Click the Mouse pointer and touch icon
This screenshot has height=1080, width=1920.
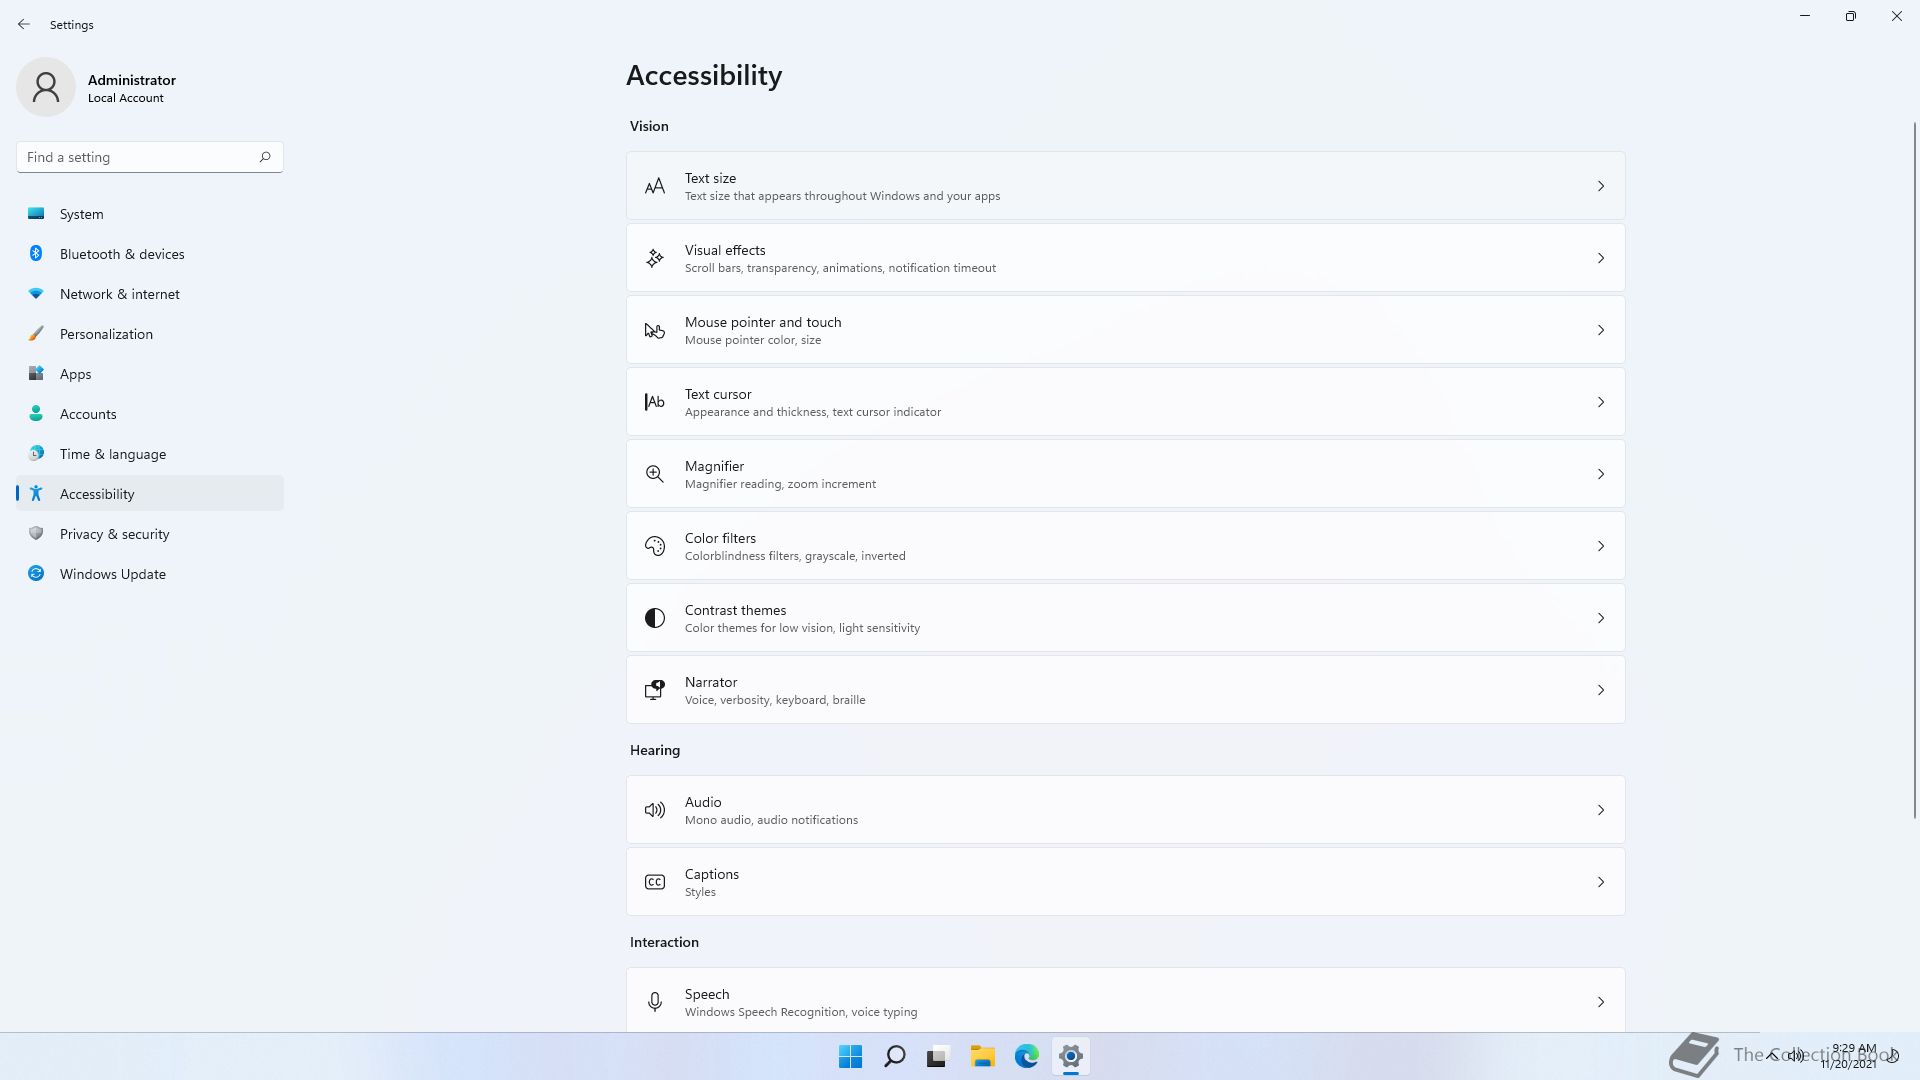coord(655,330)
